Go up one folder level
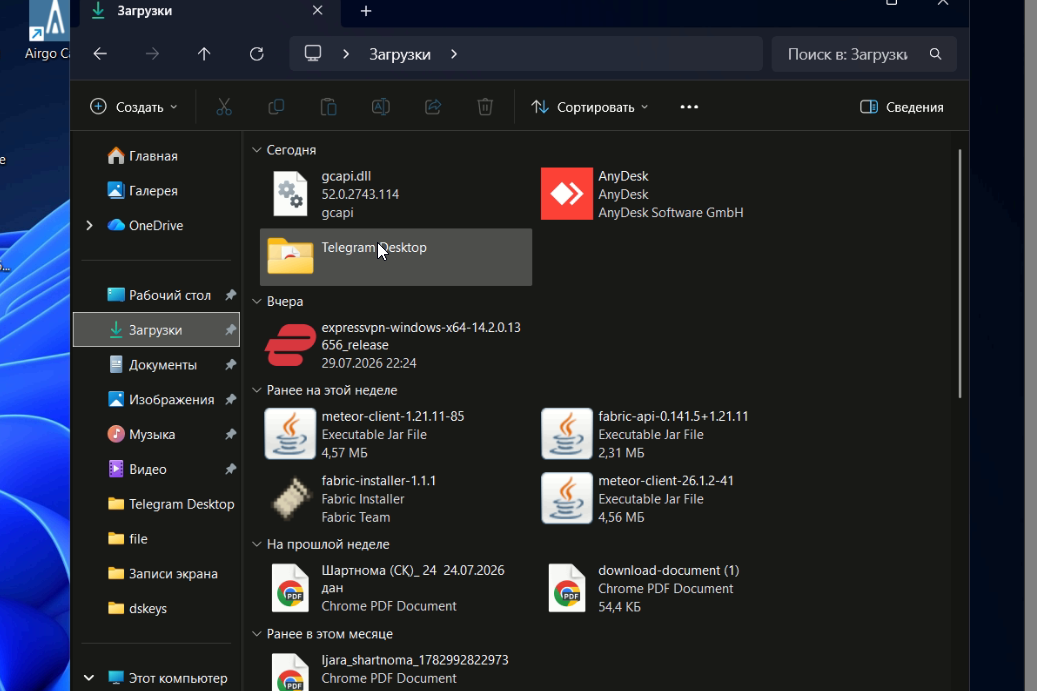Viewport: 1037px width, 691px height. tap(204, 54)
